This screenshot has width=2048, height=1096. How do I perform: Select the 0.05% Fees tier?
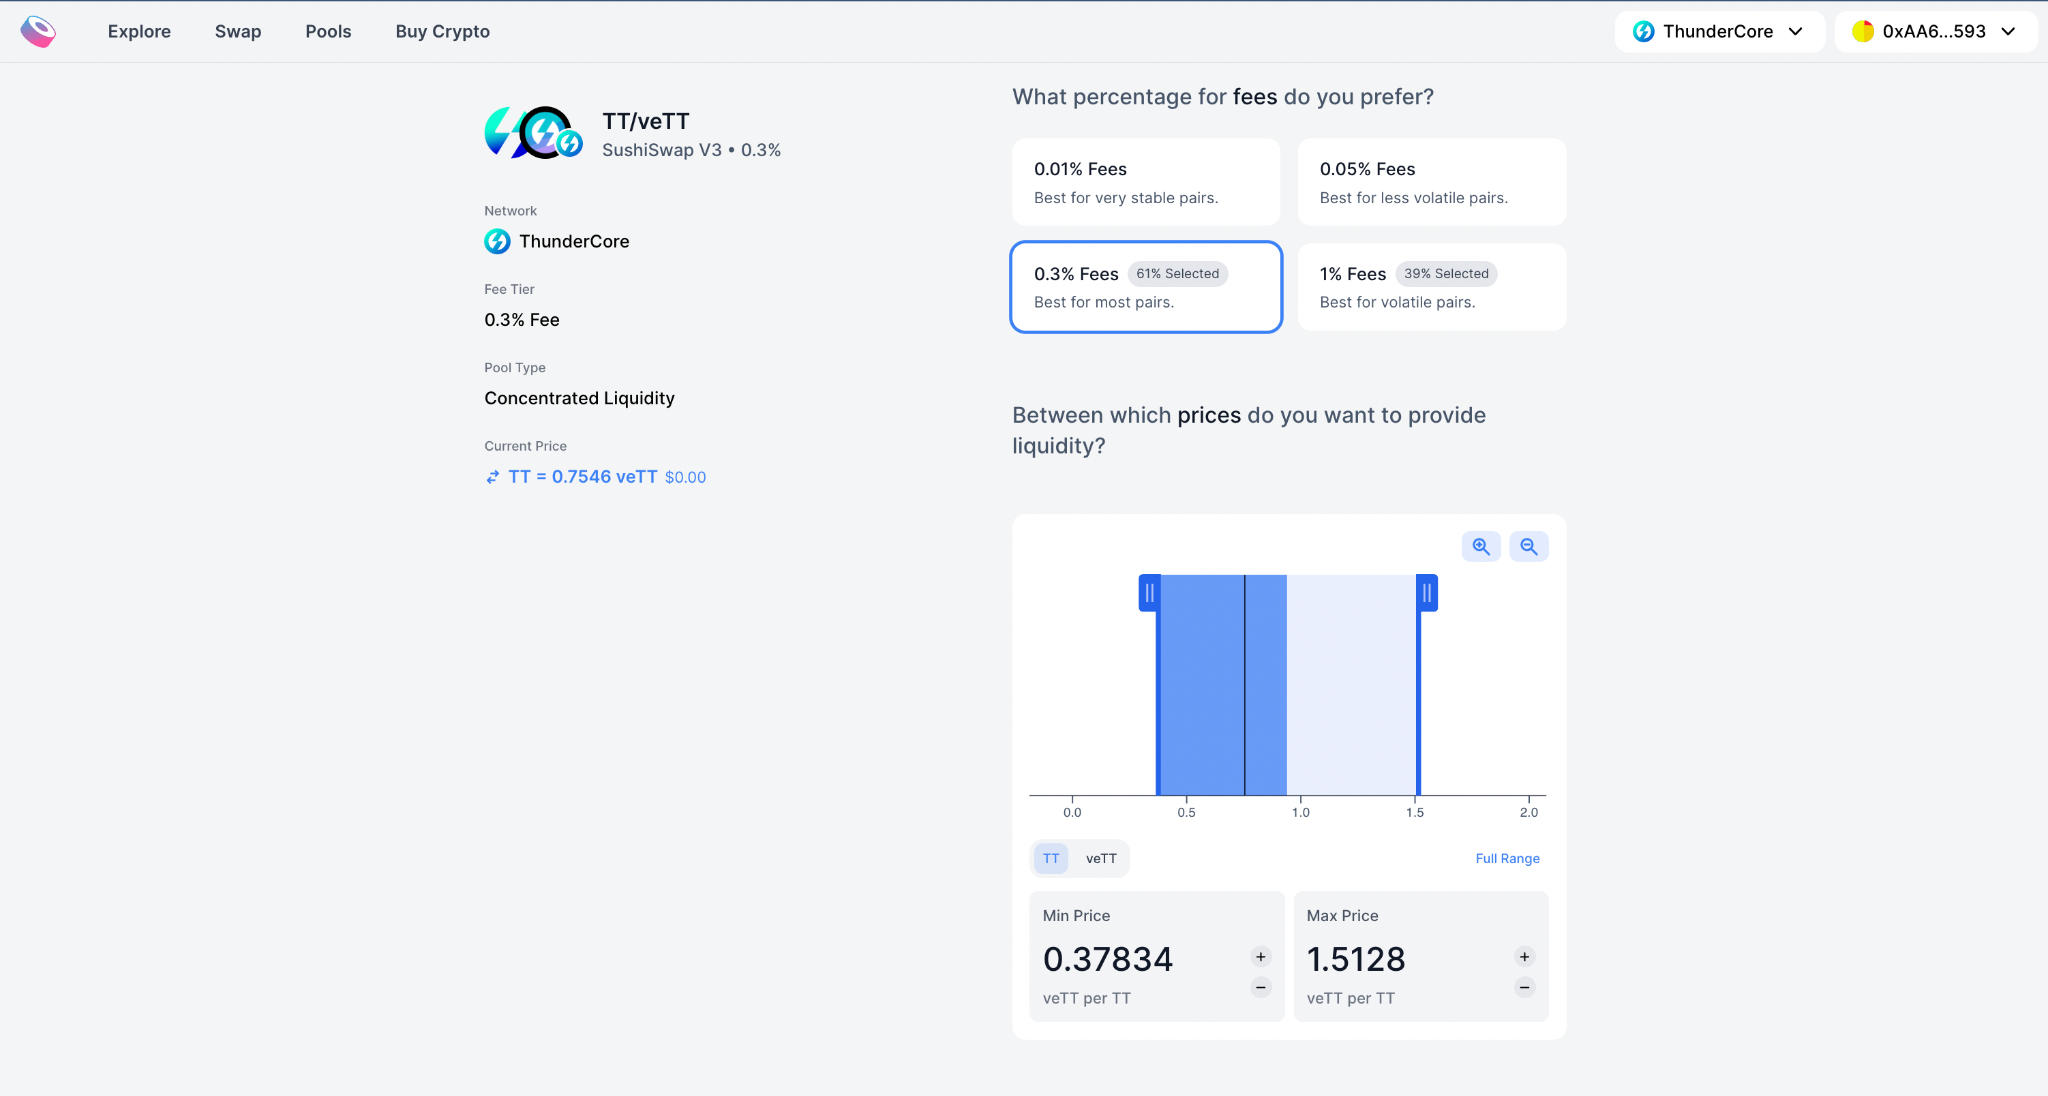(x=1432, y=182)
